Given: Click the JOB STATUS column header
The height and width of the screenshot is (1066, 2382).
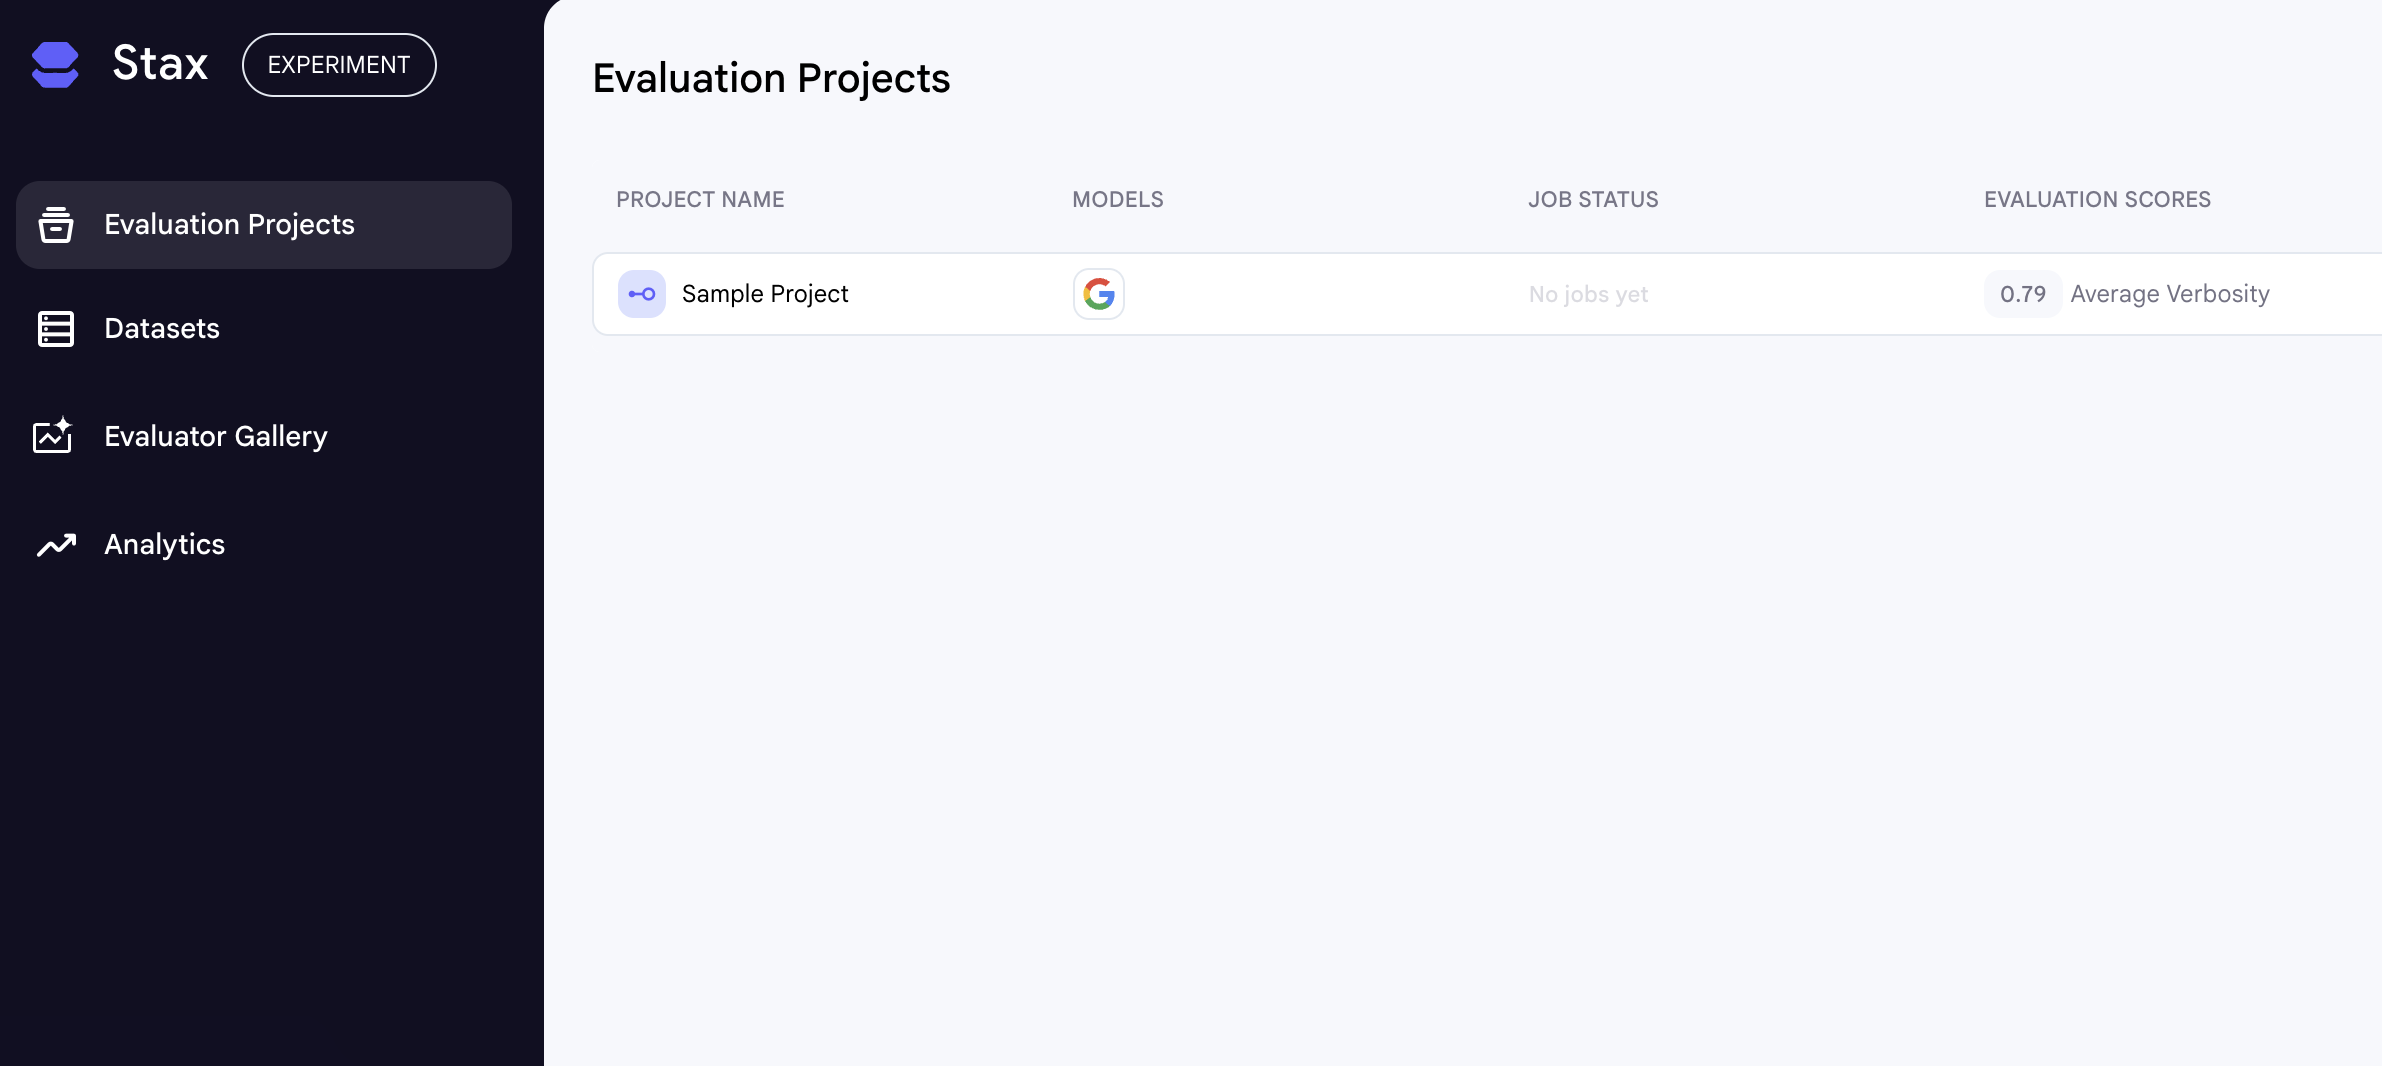Looking at the screenshot, I should 1593,200.
